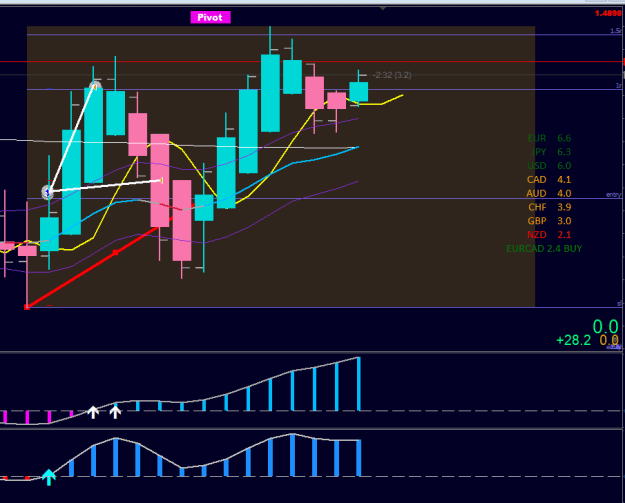Click the +28.2 pips value
The width and height of the screenshot is (625, 503).
574,340
